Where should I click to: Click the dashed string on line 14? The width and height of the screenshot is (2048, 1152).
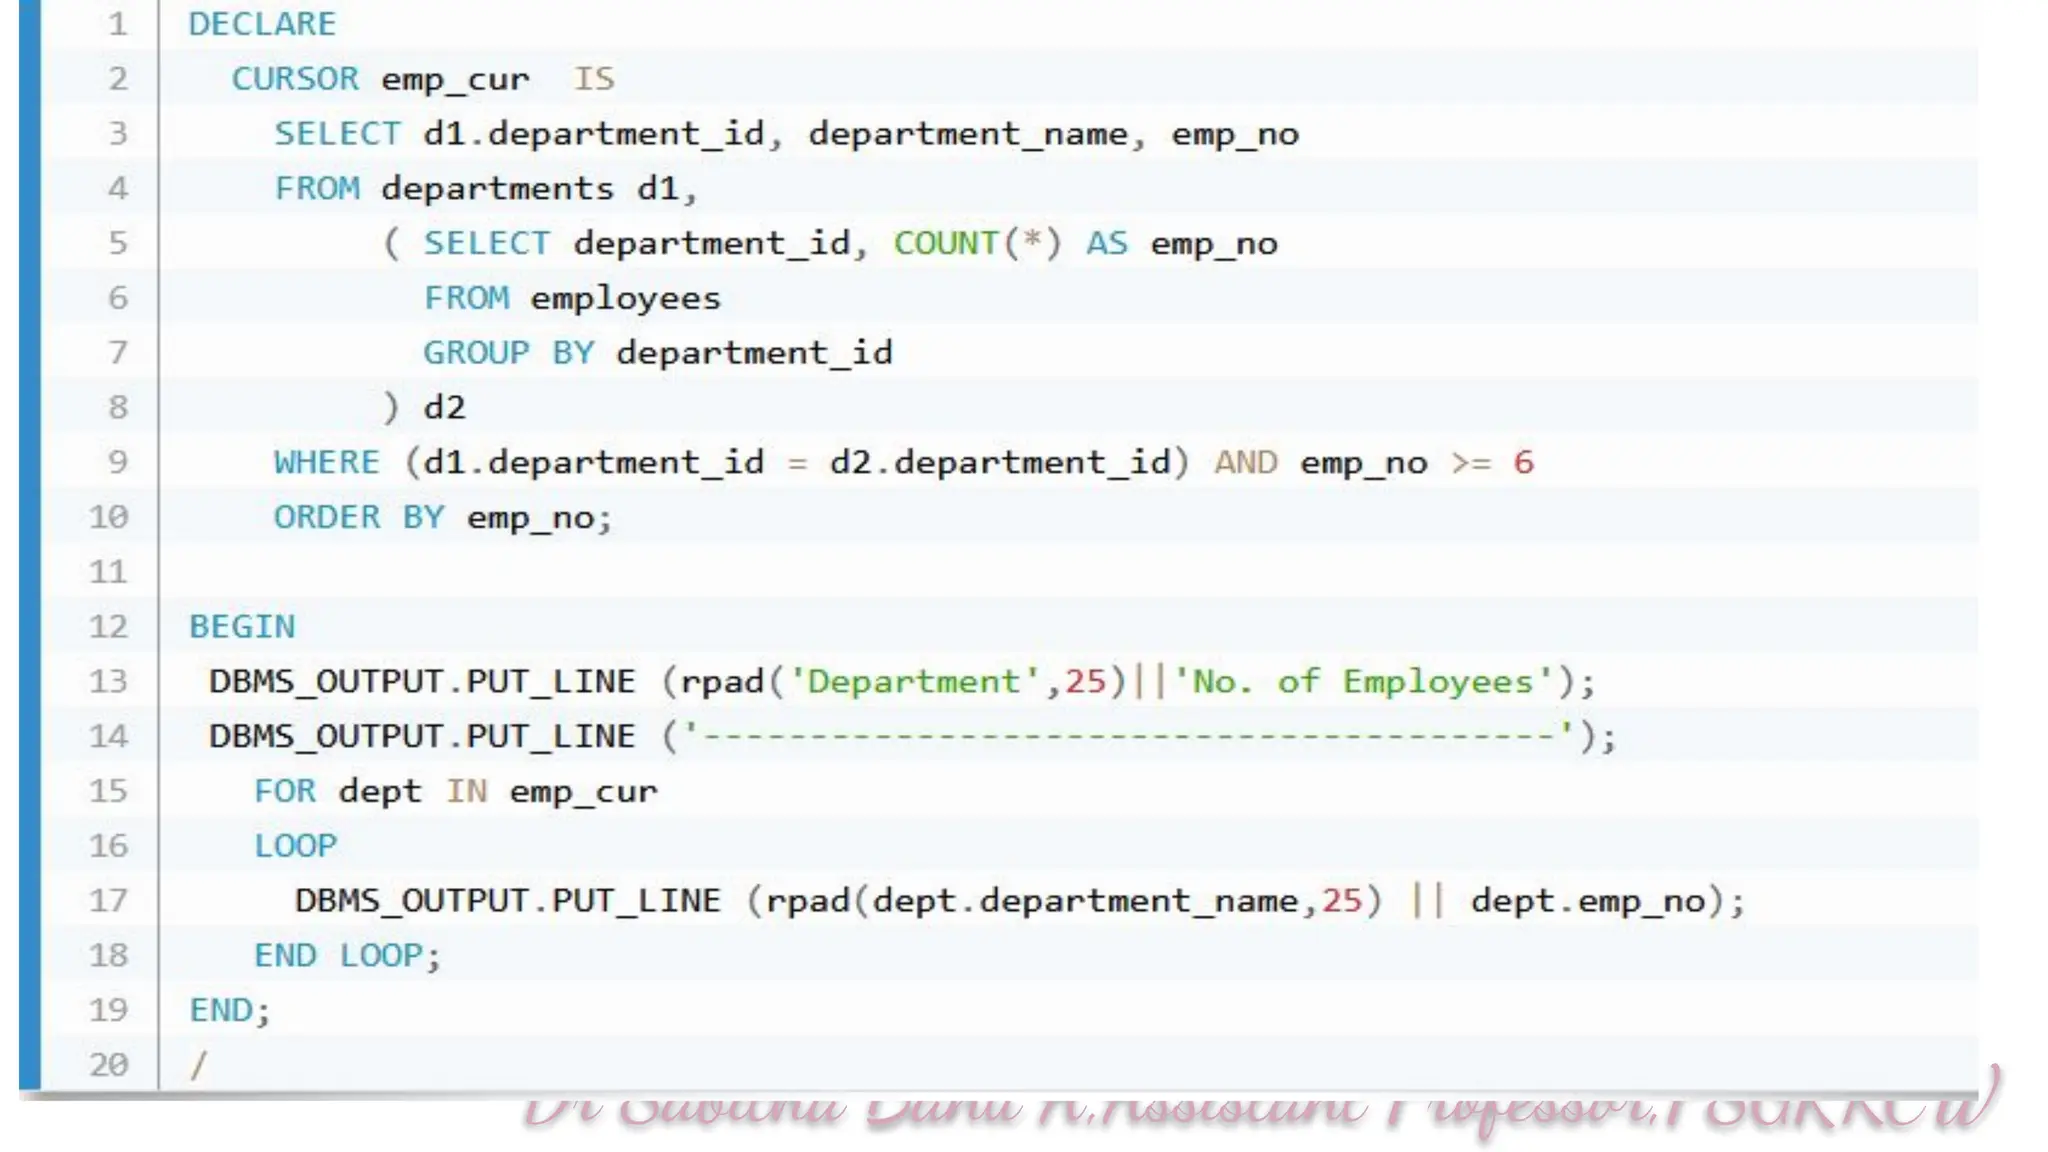(1128, 737)
